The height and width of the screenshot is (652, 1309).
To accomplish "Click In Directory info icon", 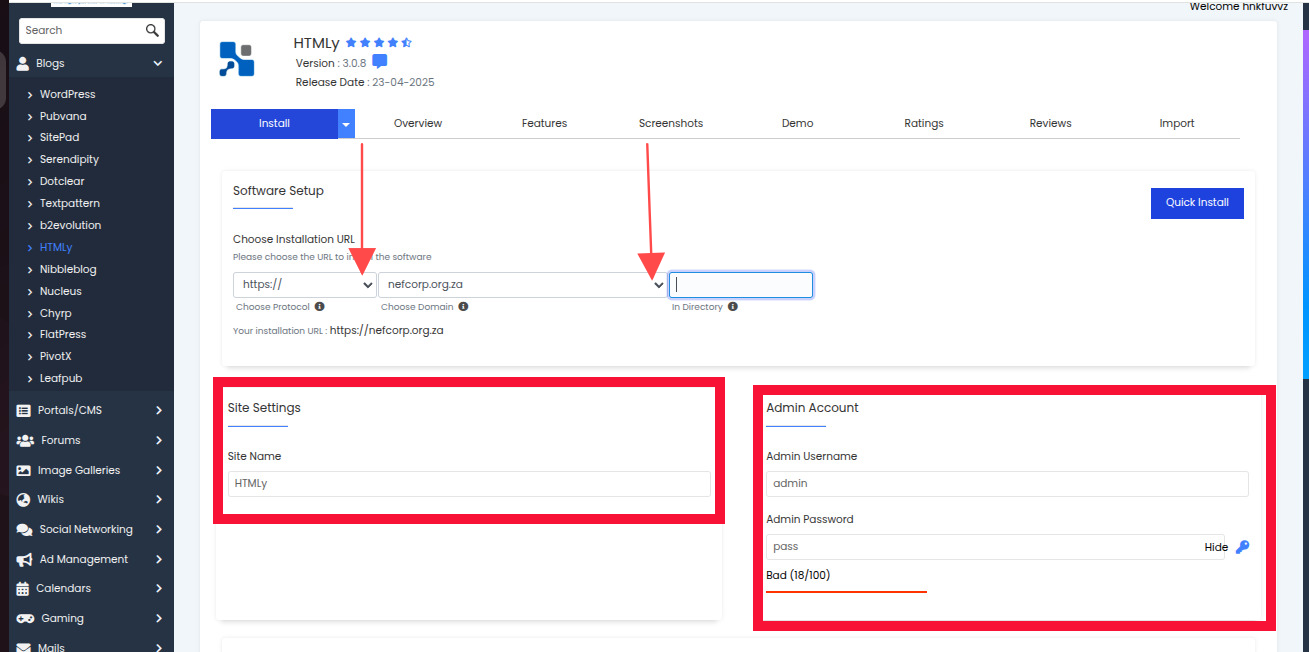I will [732, 307].
